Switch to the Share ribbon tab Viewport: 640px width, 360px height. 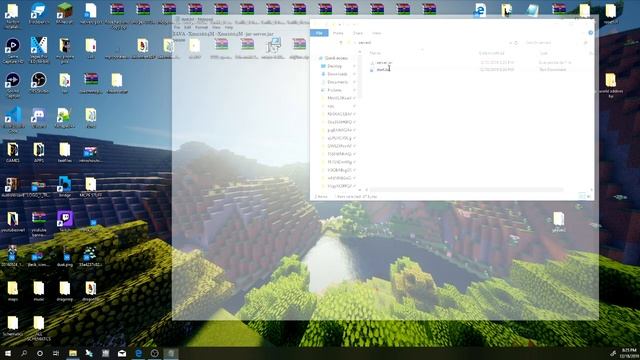click(x=358, y=33)
